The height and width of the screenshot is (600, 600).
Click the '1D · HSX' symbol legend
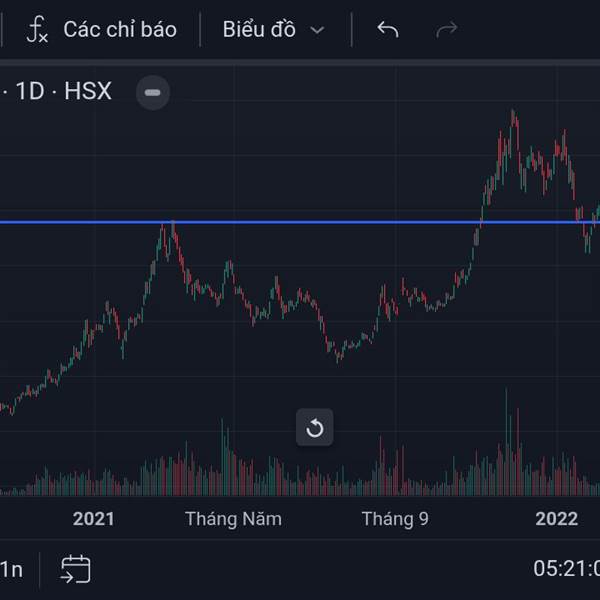[x=60, y=92]
